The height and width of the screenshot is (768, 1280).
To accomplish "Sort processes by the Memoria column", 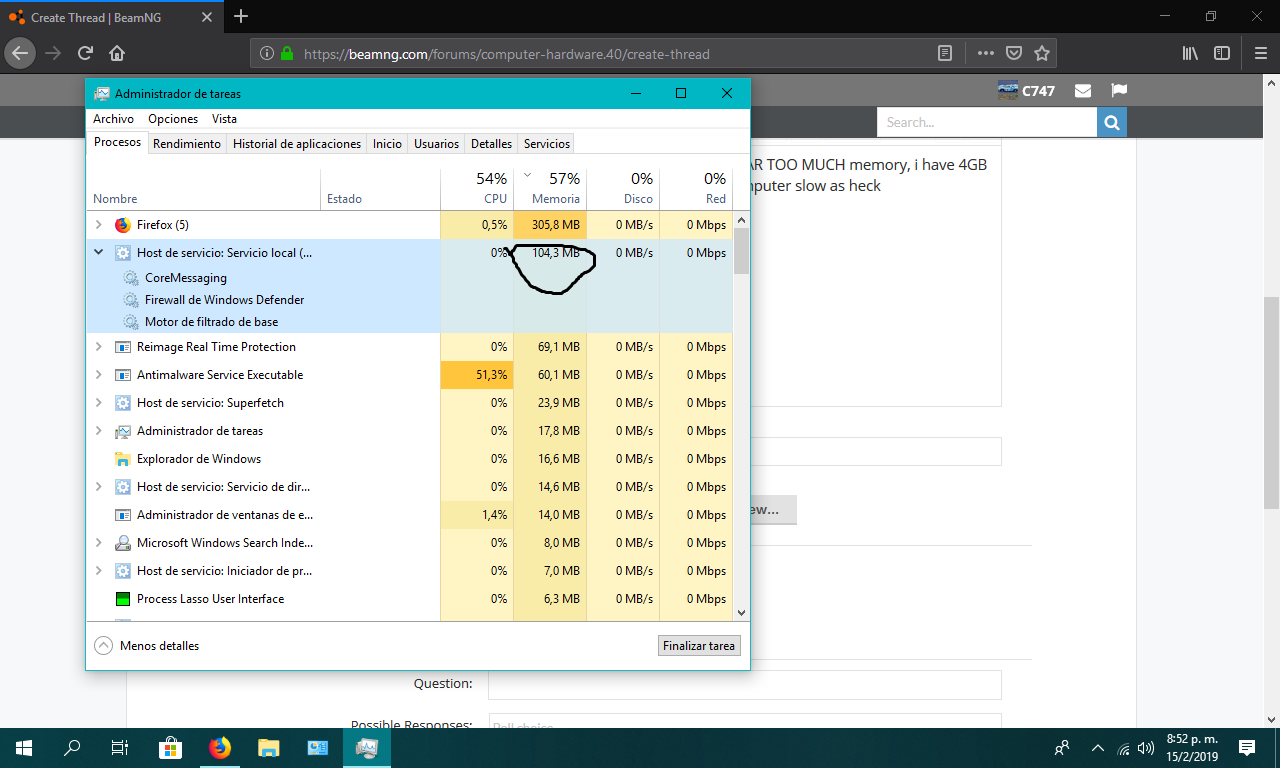I will pyautogui.click(x=550, y=188).
